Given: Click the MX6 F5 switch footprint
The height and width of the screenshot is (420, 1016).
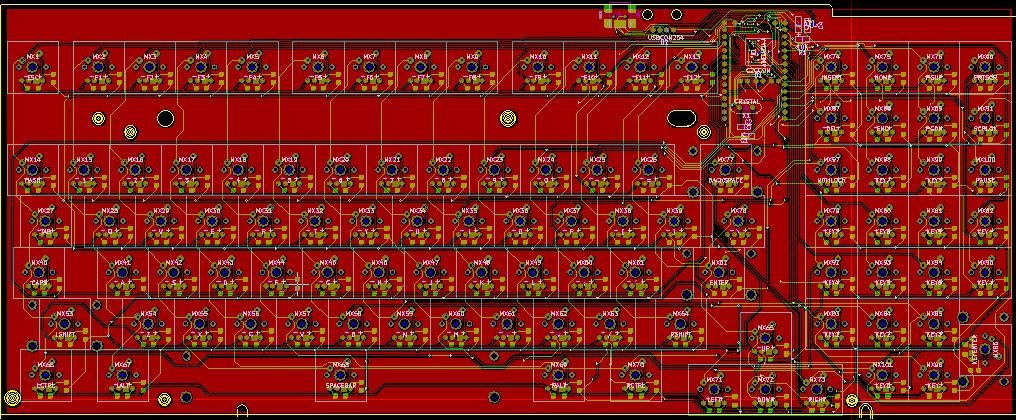Looking at the screenshot, I should click(318, 68).
